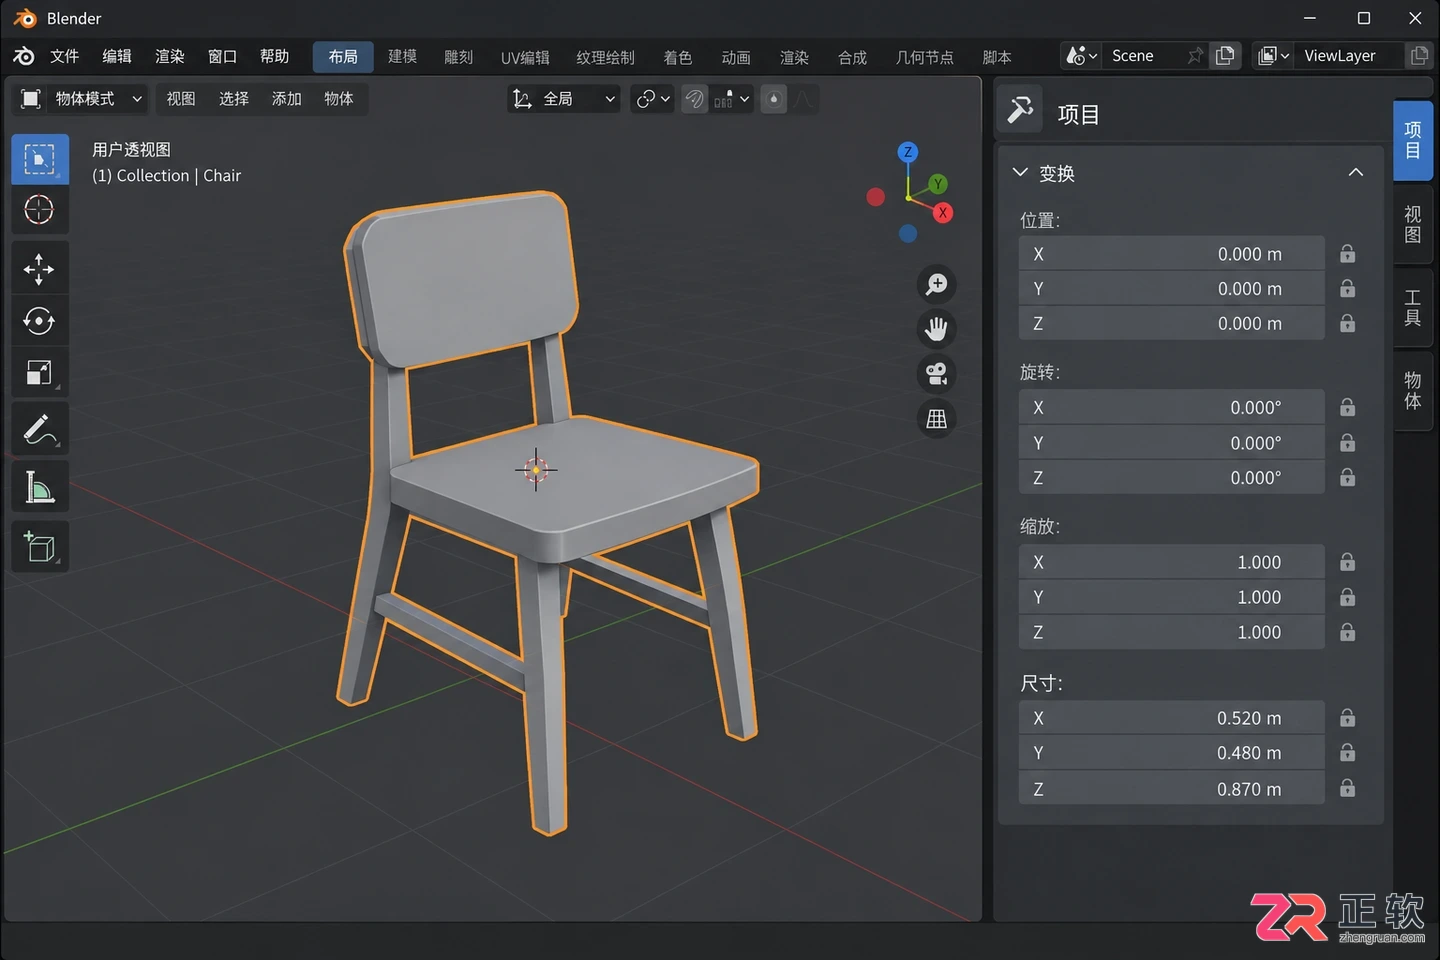The image size is (1440, 960).
Task: Open the 全局 orientation dropdown
Action: [564, 99]
